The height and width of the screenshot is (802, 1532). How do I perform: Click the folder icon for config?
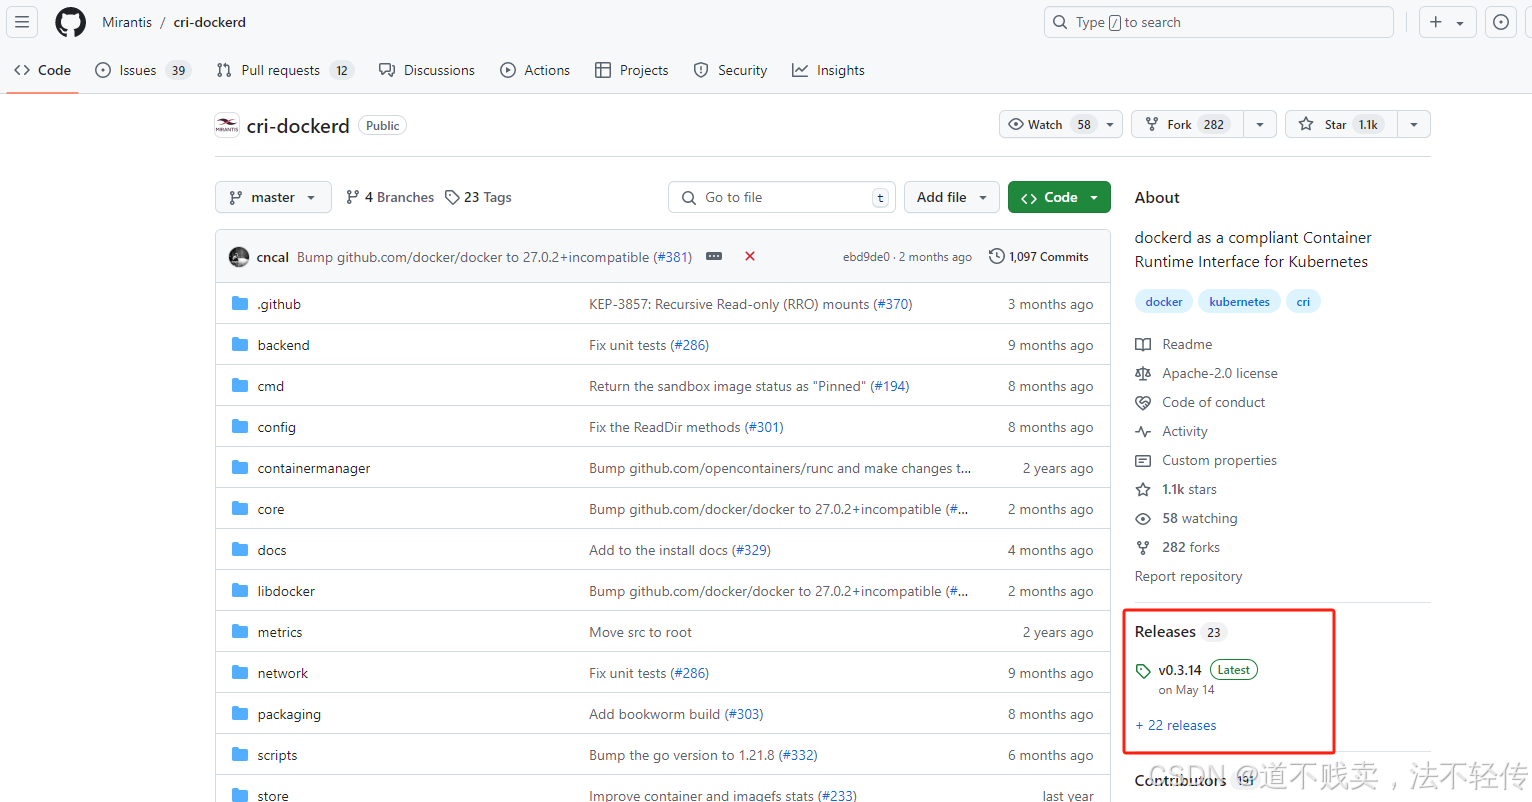pos(240,426)
